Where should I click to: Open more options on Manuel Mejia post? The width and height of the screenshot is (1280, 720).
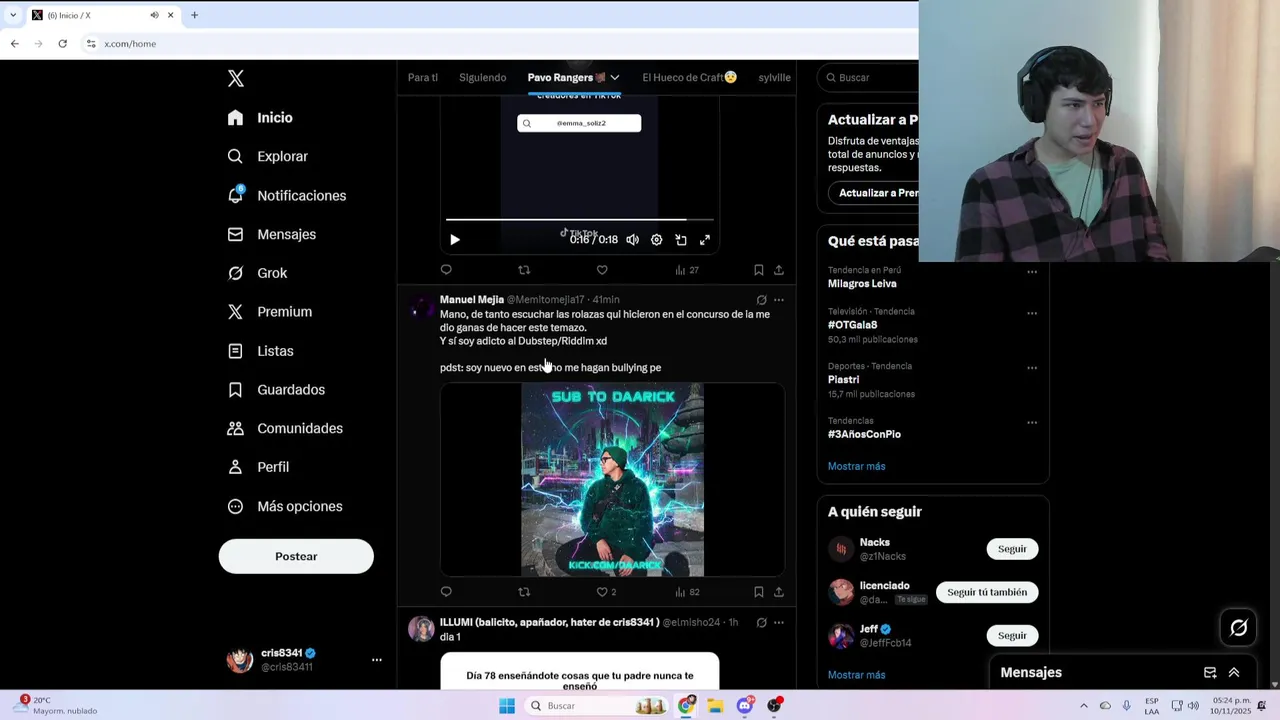coord(779,300)
